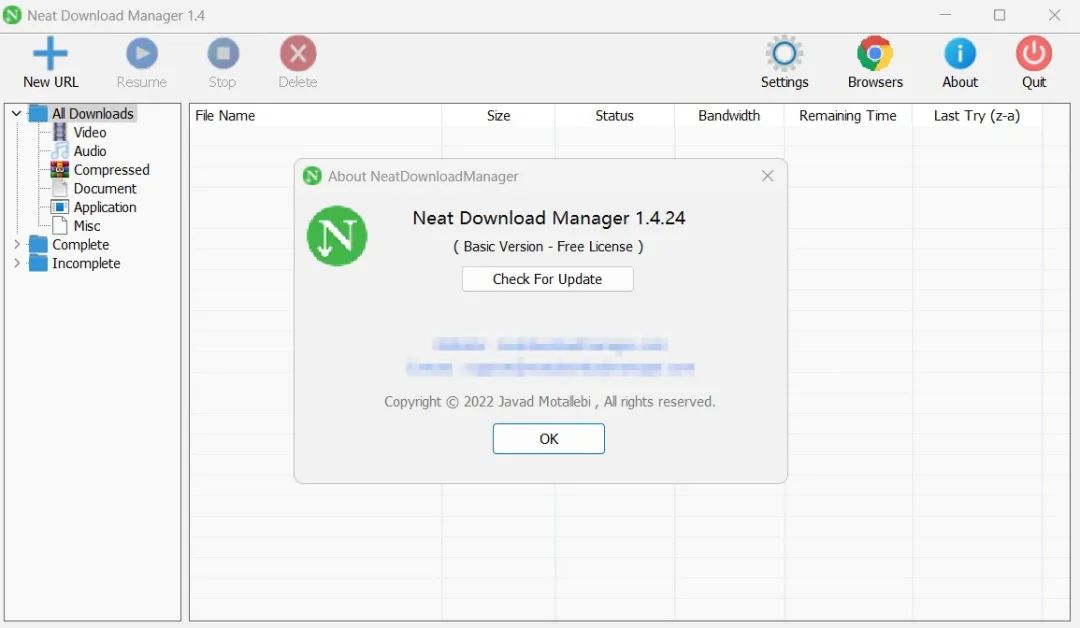Collapse the All Downloads tree node
This screenshot has width=1080, height=628.
coord(17,114)
